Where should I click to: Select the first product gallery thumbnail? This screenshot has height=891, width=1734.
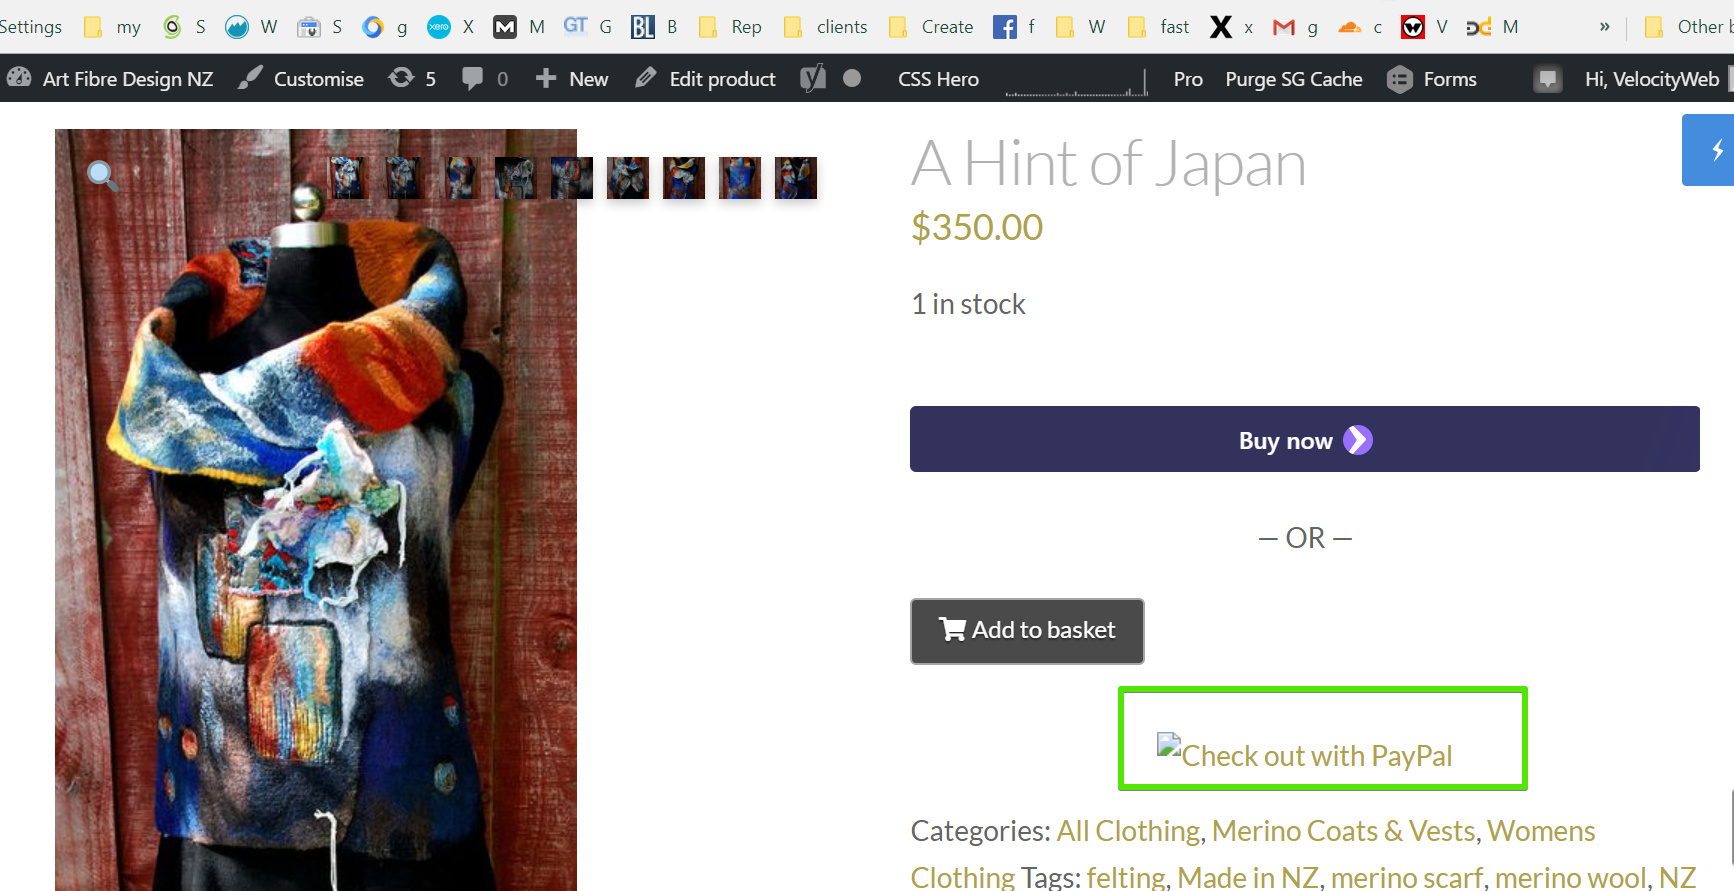348,178
